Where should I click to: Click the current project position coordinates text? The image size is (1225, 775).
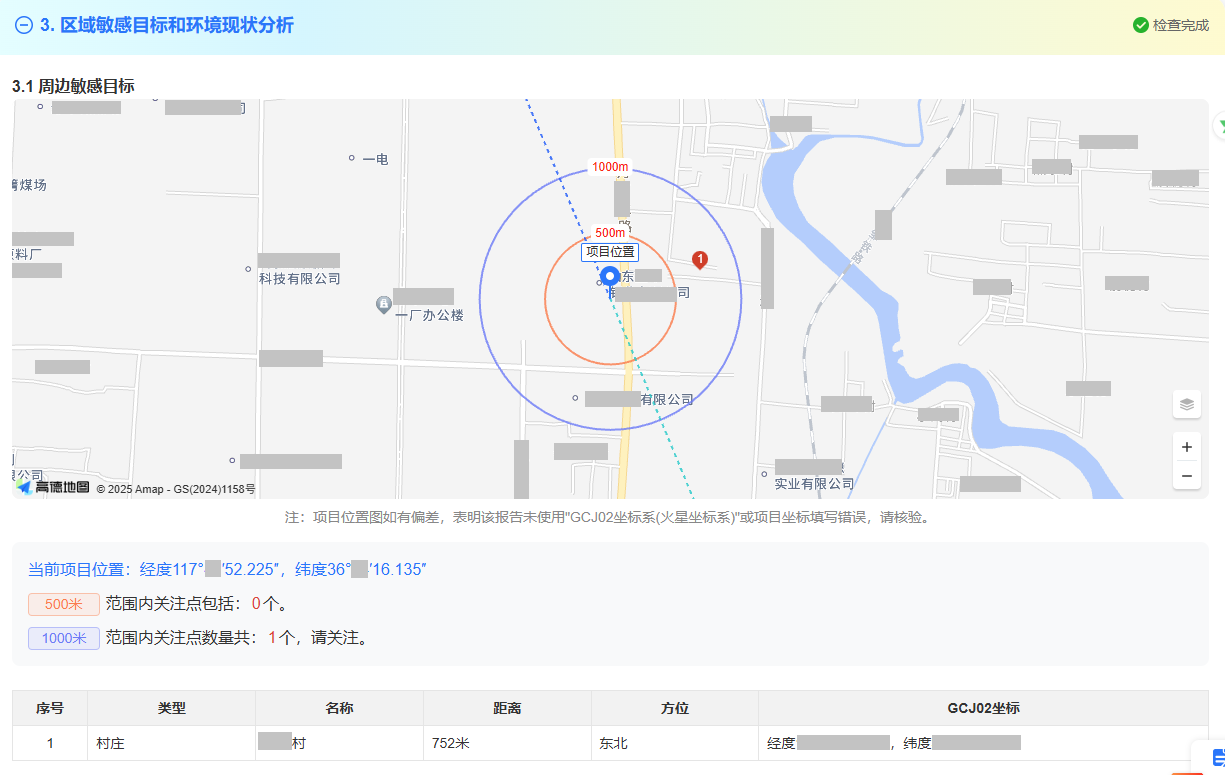tap(228, 570)
